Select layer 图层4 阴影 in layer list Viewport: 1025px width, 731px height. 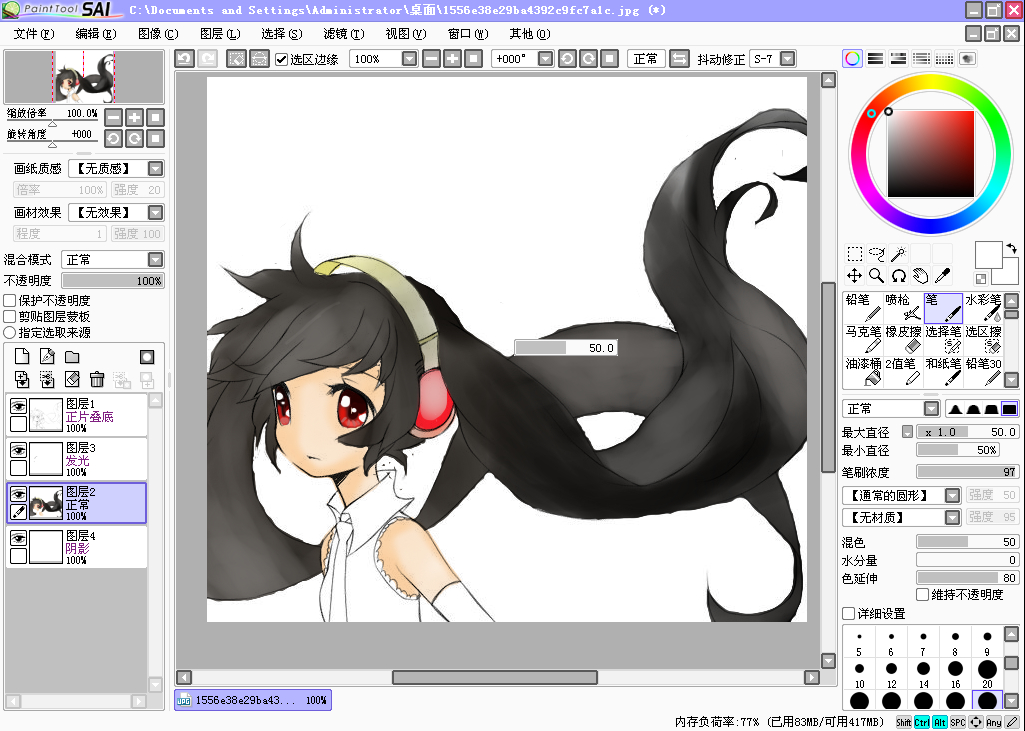[76, 547]
